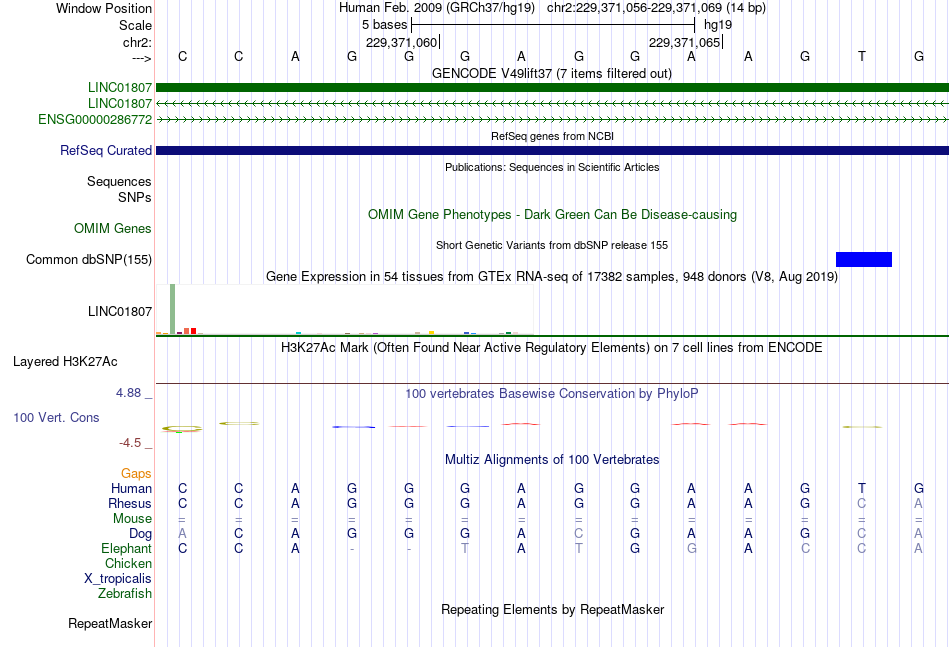
Task: Click the SNPs publications label
Action: [135, 197]
